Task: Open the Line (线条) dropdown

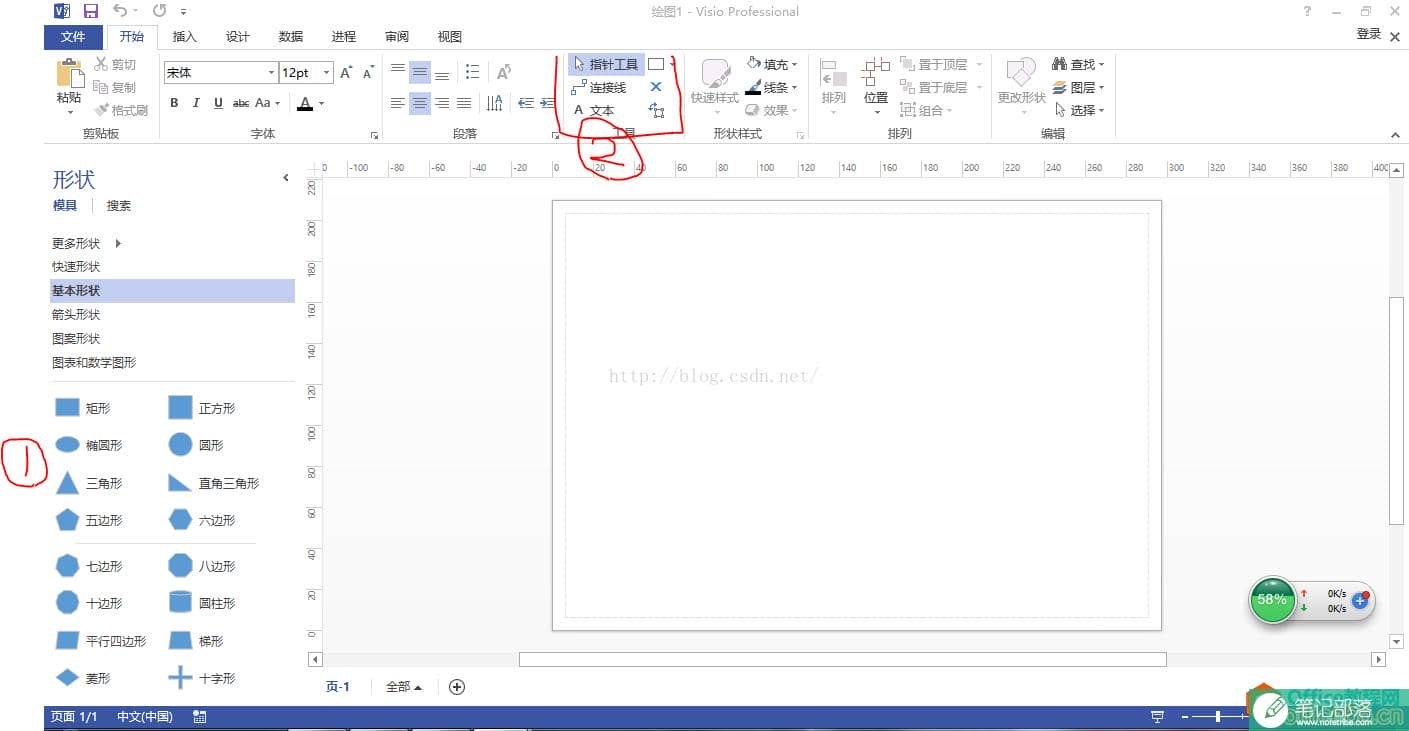Action: pyautogui.click(x=773, y=87)
